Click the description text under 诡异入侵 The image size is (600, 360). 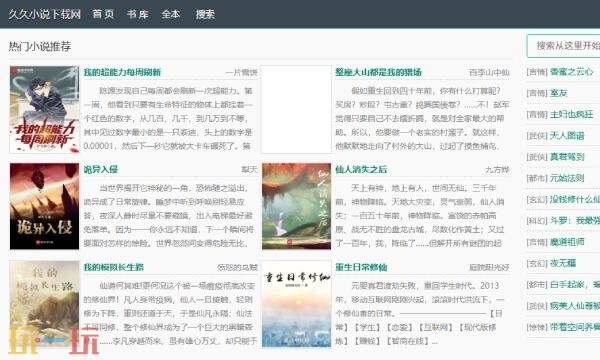coord(169,215)
